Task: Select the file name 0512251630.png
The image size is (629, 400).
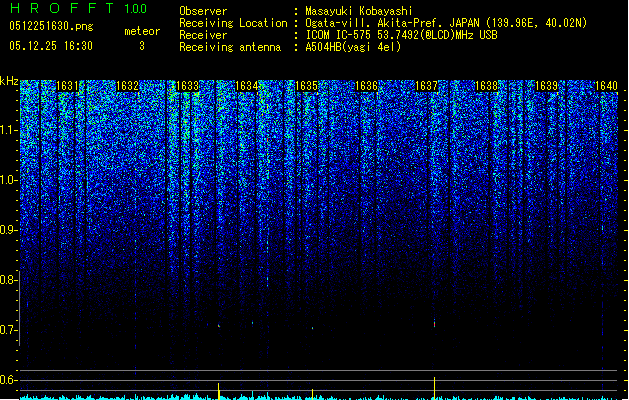Action: click(51, 27)
